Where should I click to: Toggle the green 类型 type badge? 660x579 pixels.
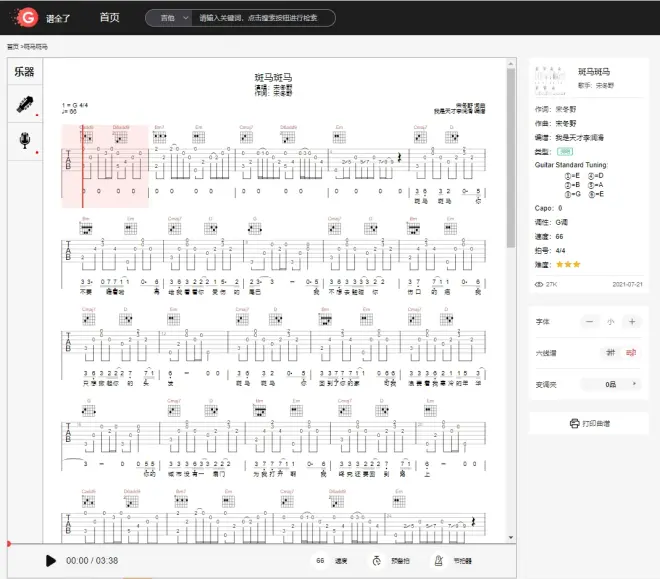tap(565, 151)
